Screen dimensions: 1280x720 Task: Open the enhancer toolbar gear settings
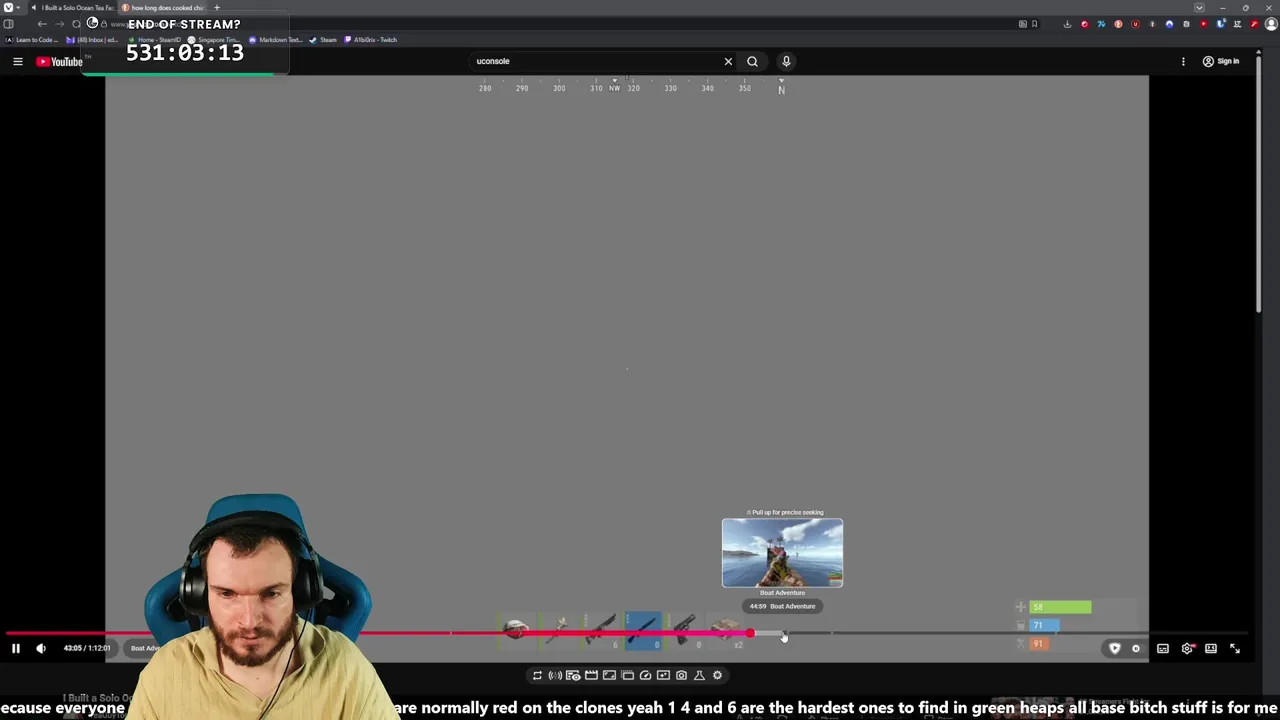point(717,675)
